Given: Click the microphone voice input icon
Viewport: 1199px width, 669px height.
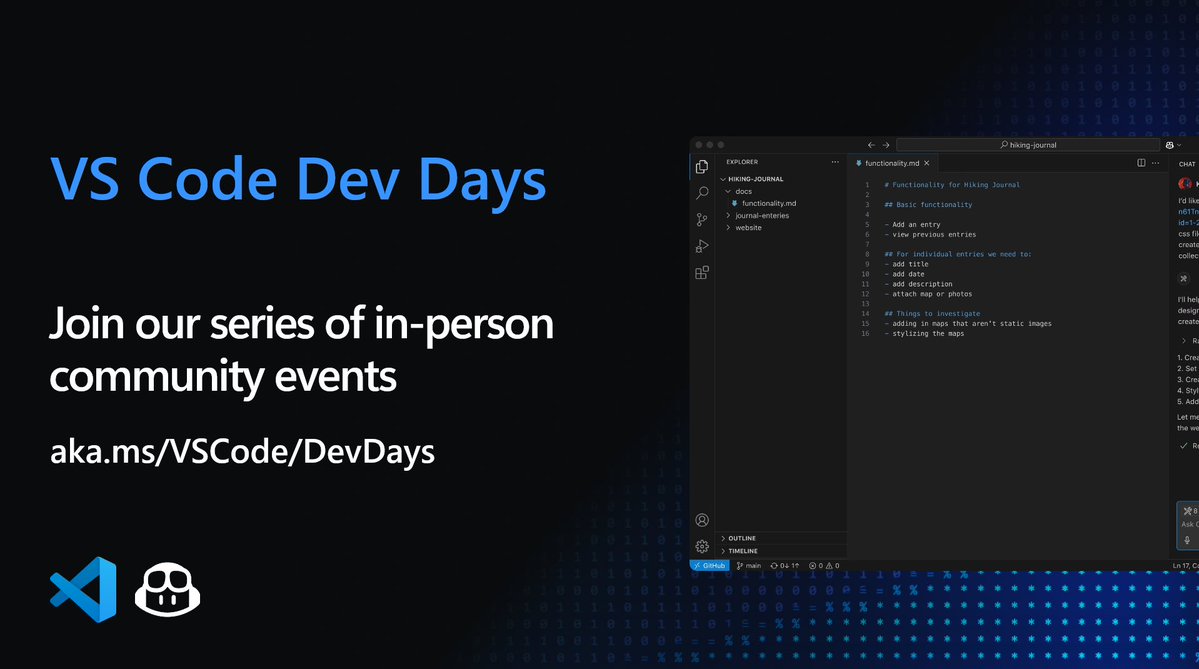Looking at the screenshot, I should click(x=1188, y=540).
